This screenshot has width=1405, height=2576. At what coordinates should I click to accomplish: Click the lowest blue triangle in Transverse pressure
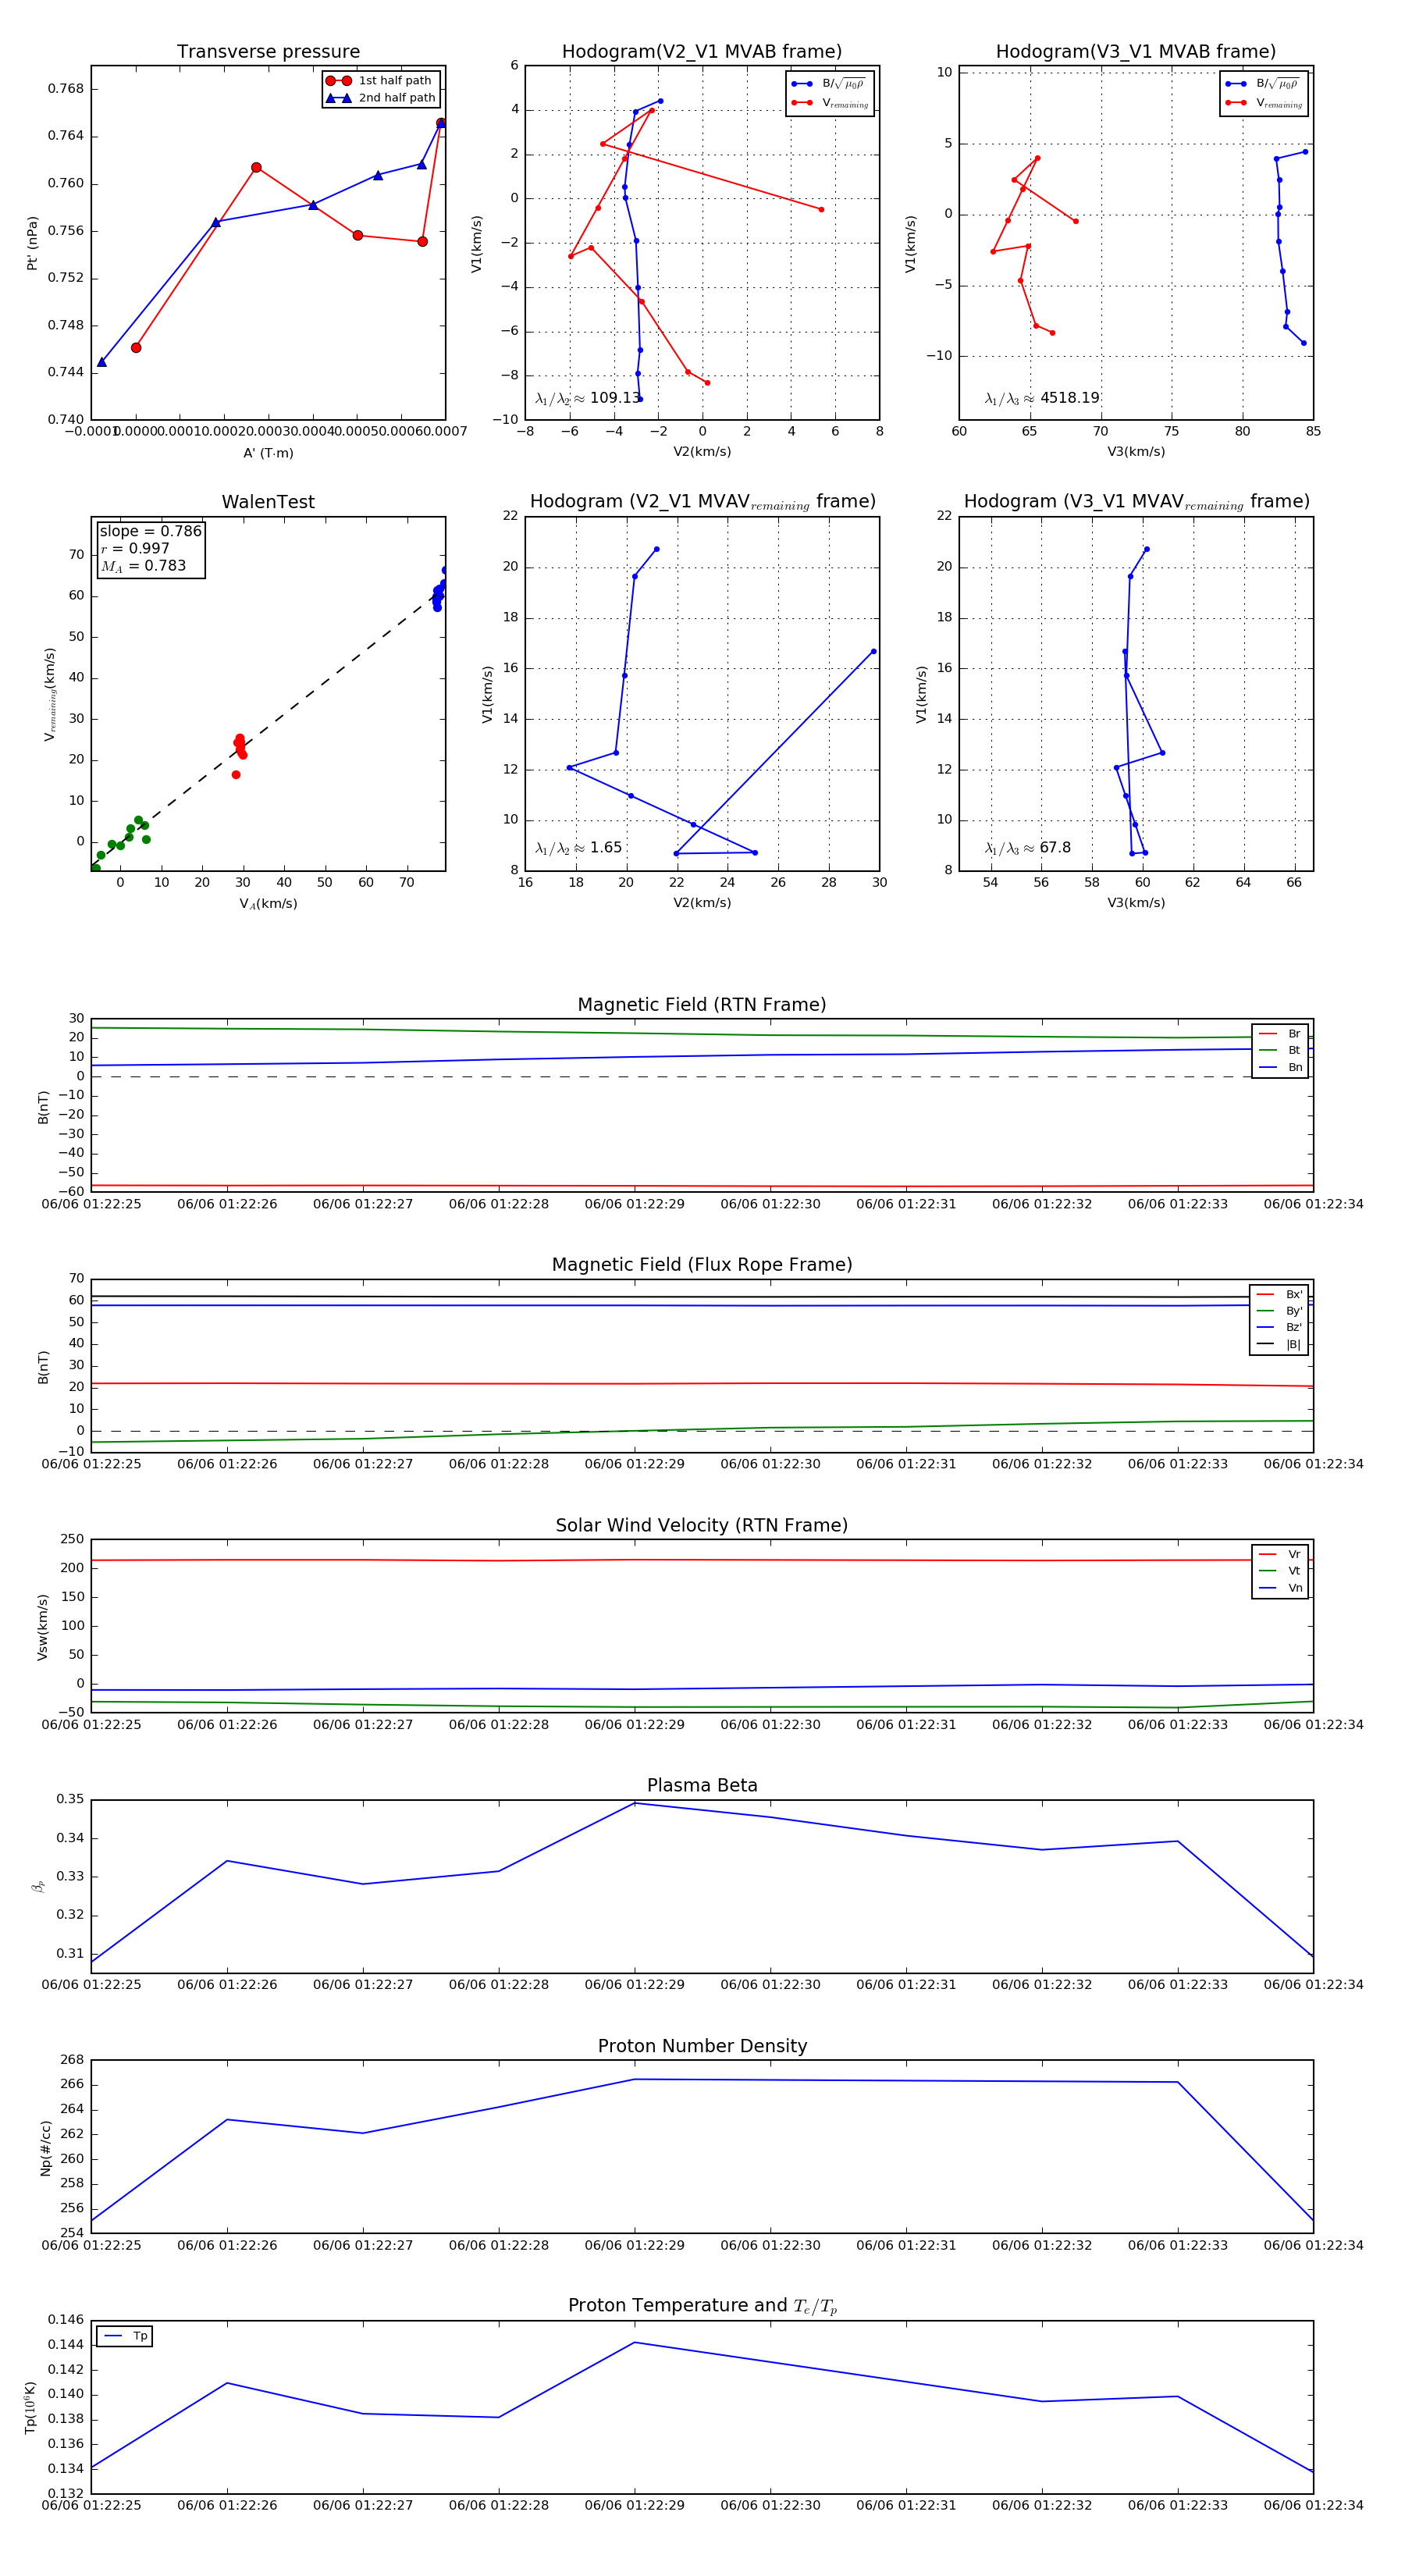102,362
